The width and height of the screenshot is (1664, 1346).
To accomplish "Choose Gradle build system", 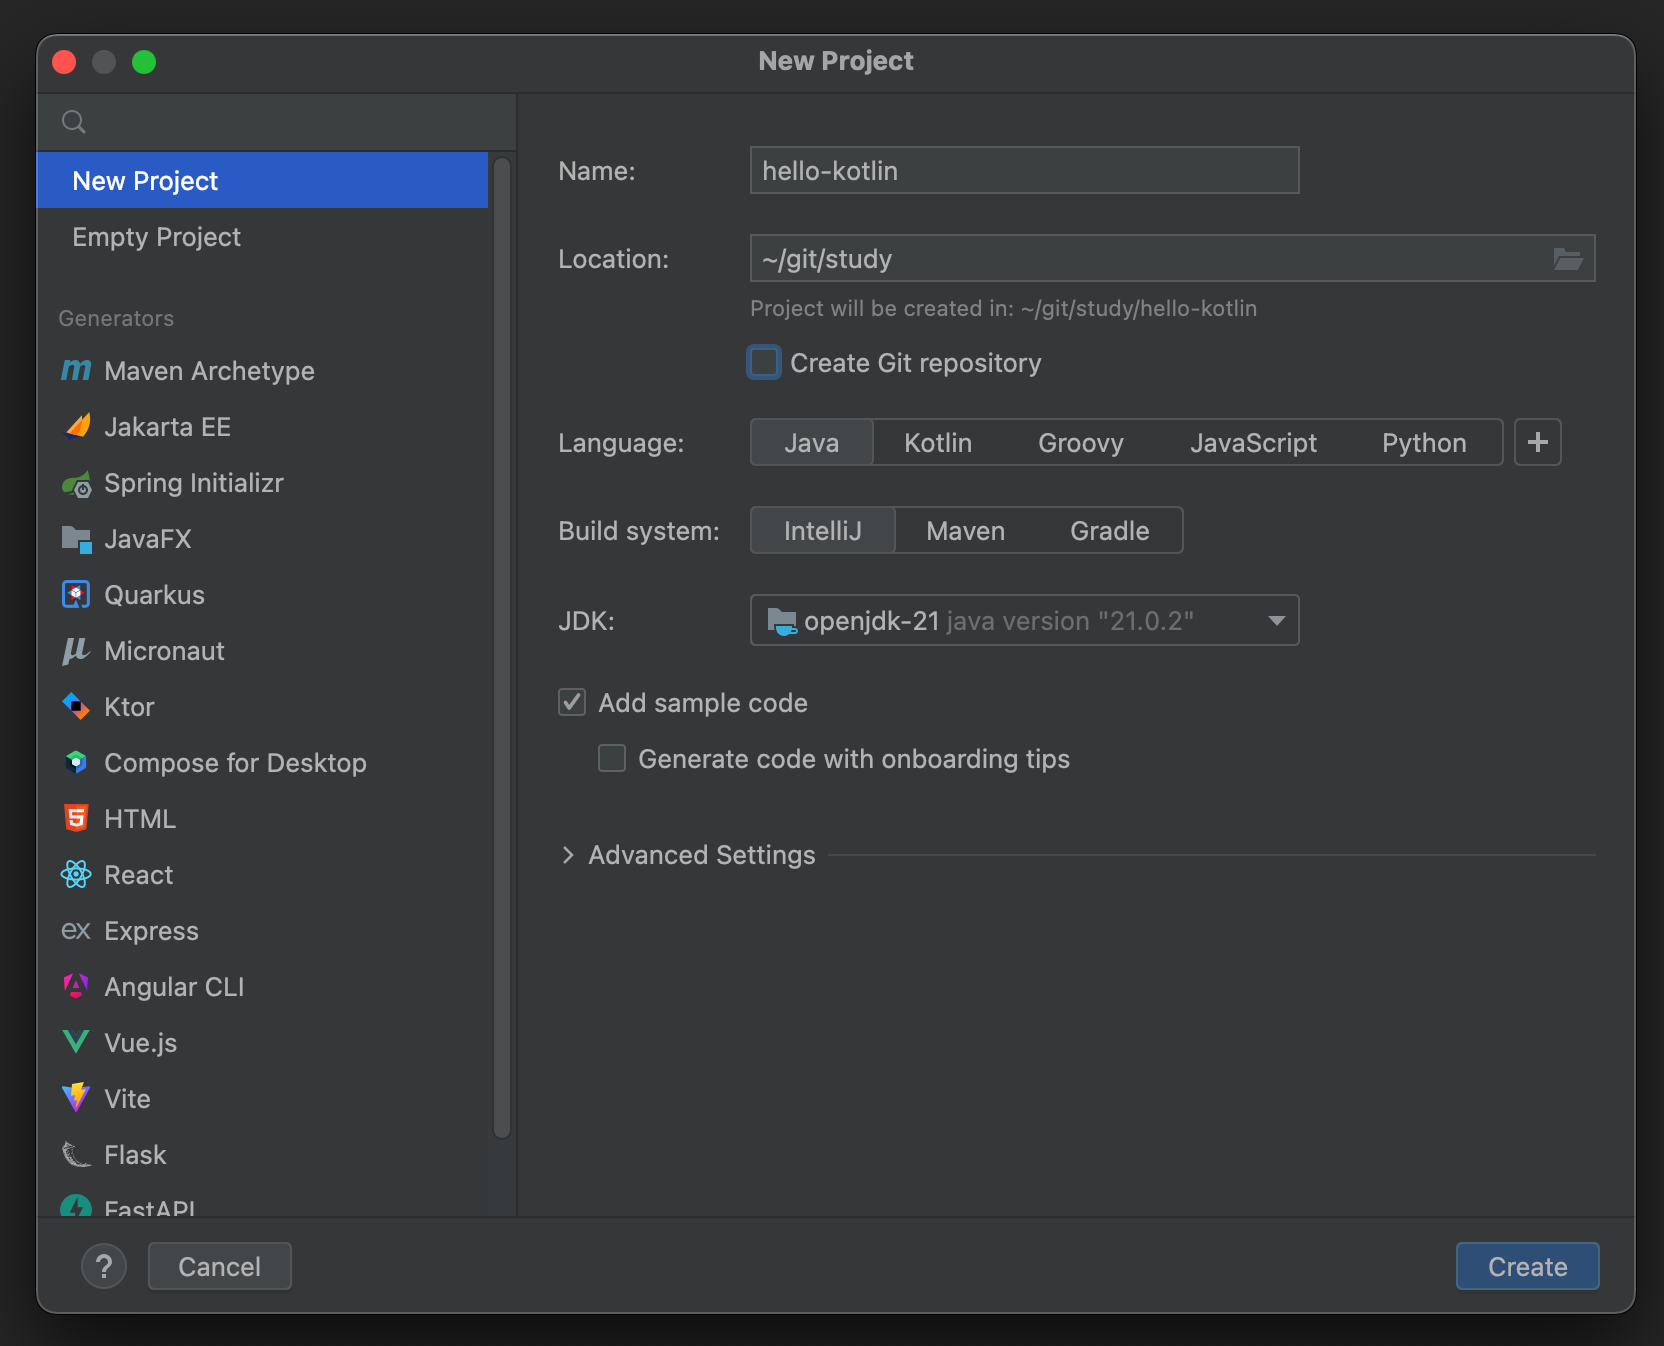I will coord(1110,530).
